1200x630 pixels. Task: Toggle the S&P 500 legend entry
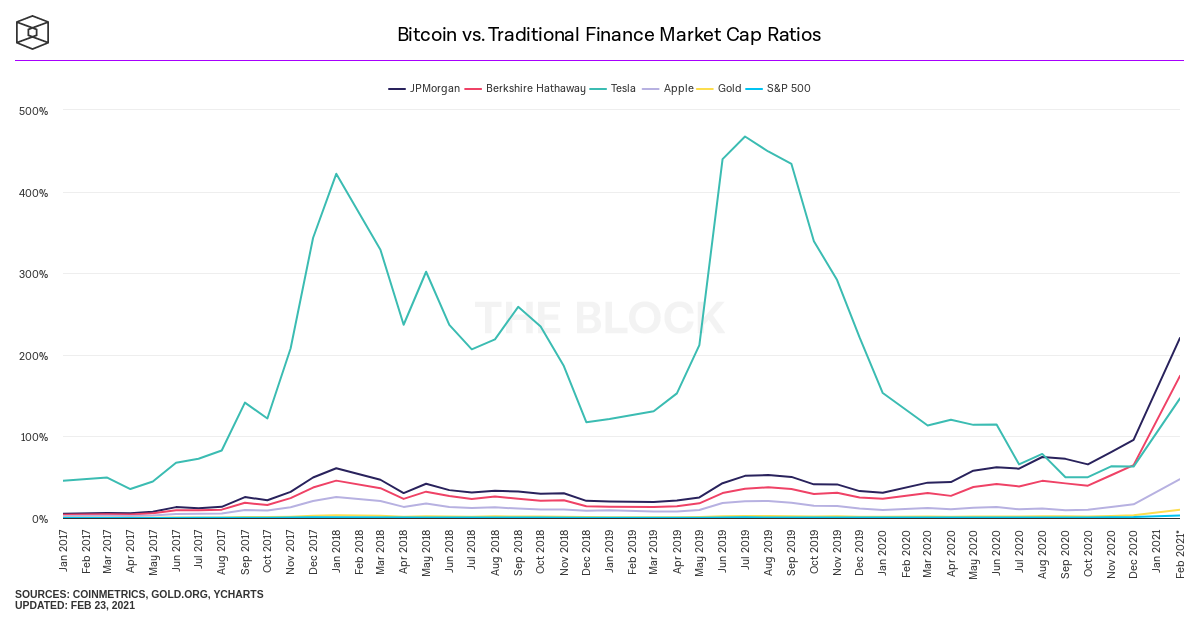tap(779, 88)
